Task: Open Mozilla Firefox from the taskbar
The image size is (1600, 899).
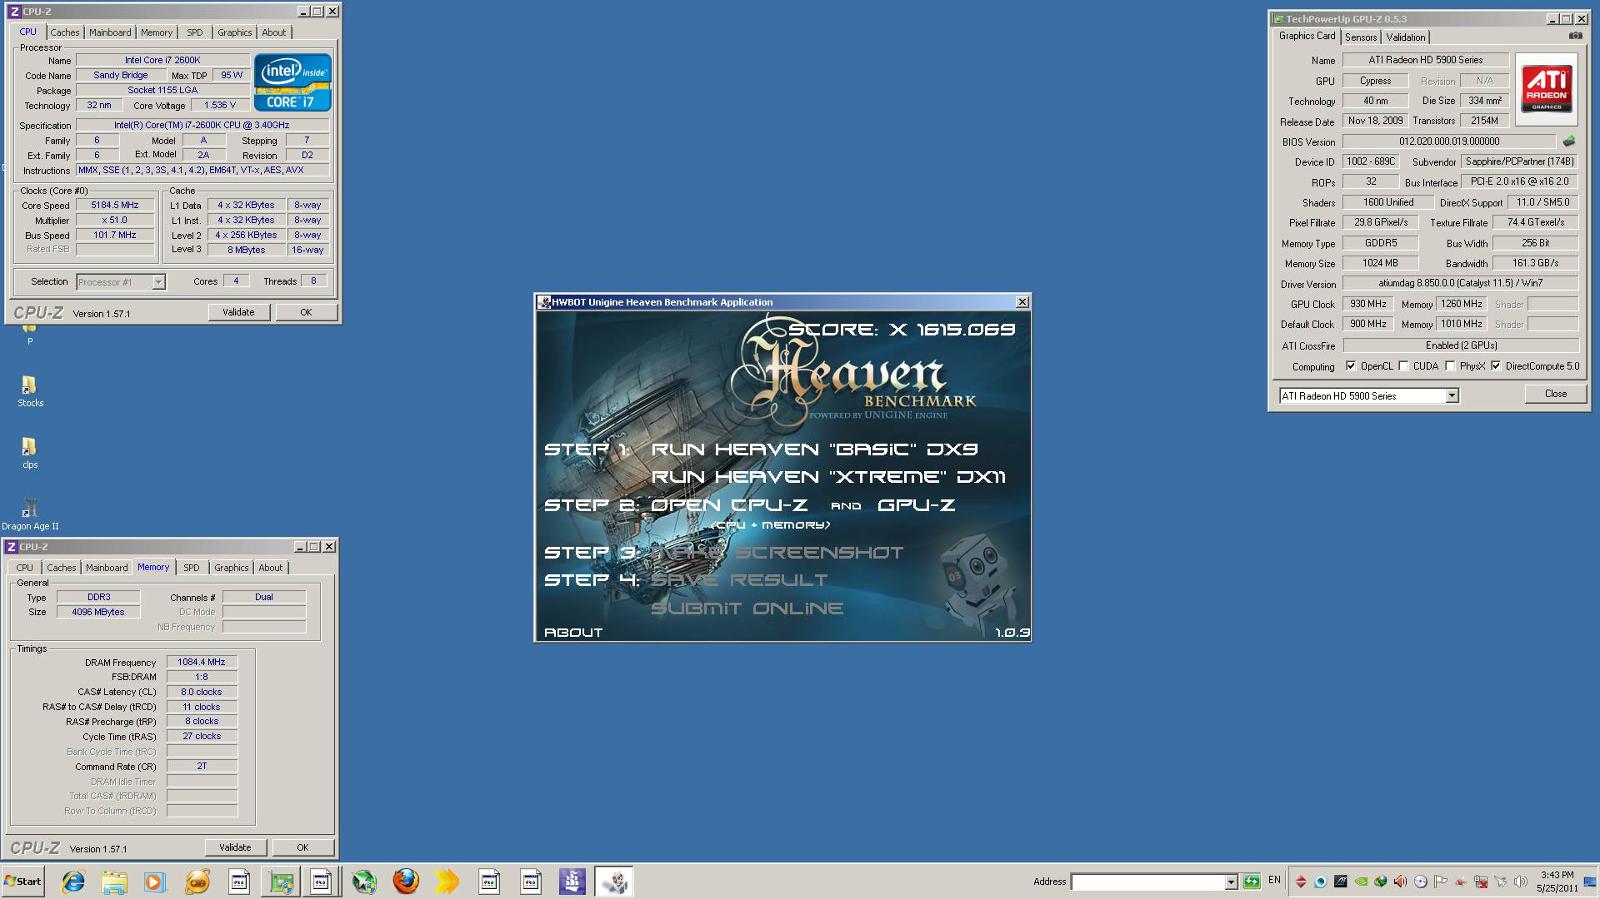Action: click(406, 881)
